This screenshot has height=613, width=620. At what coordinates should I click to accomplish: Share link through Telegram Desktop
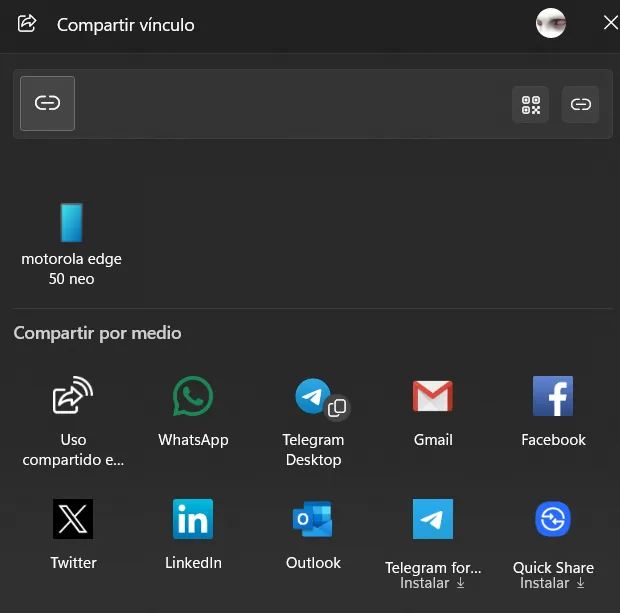pyautogui.click(x=313, y=422)
